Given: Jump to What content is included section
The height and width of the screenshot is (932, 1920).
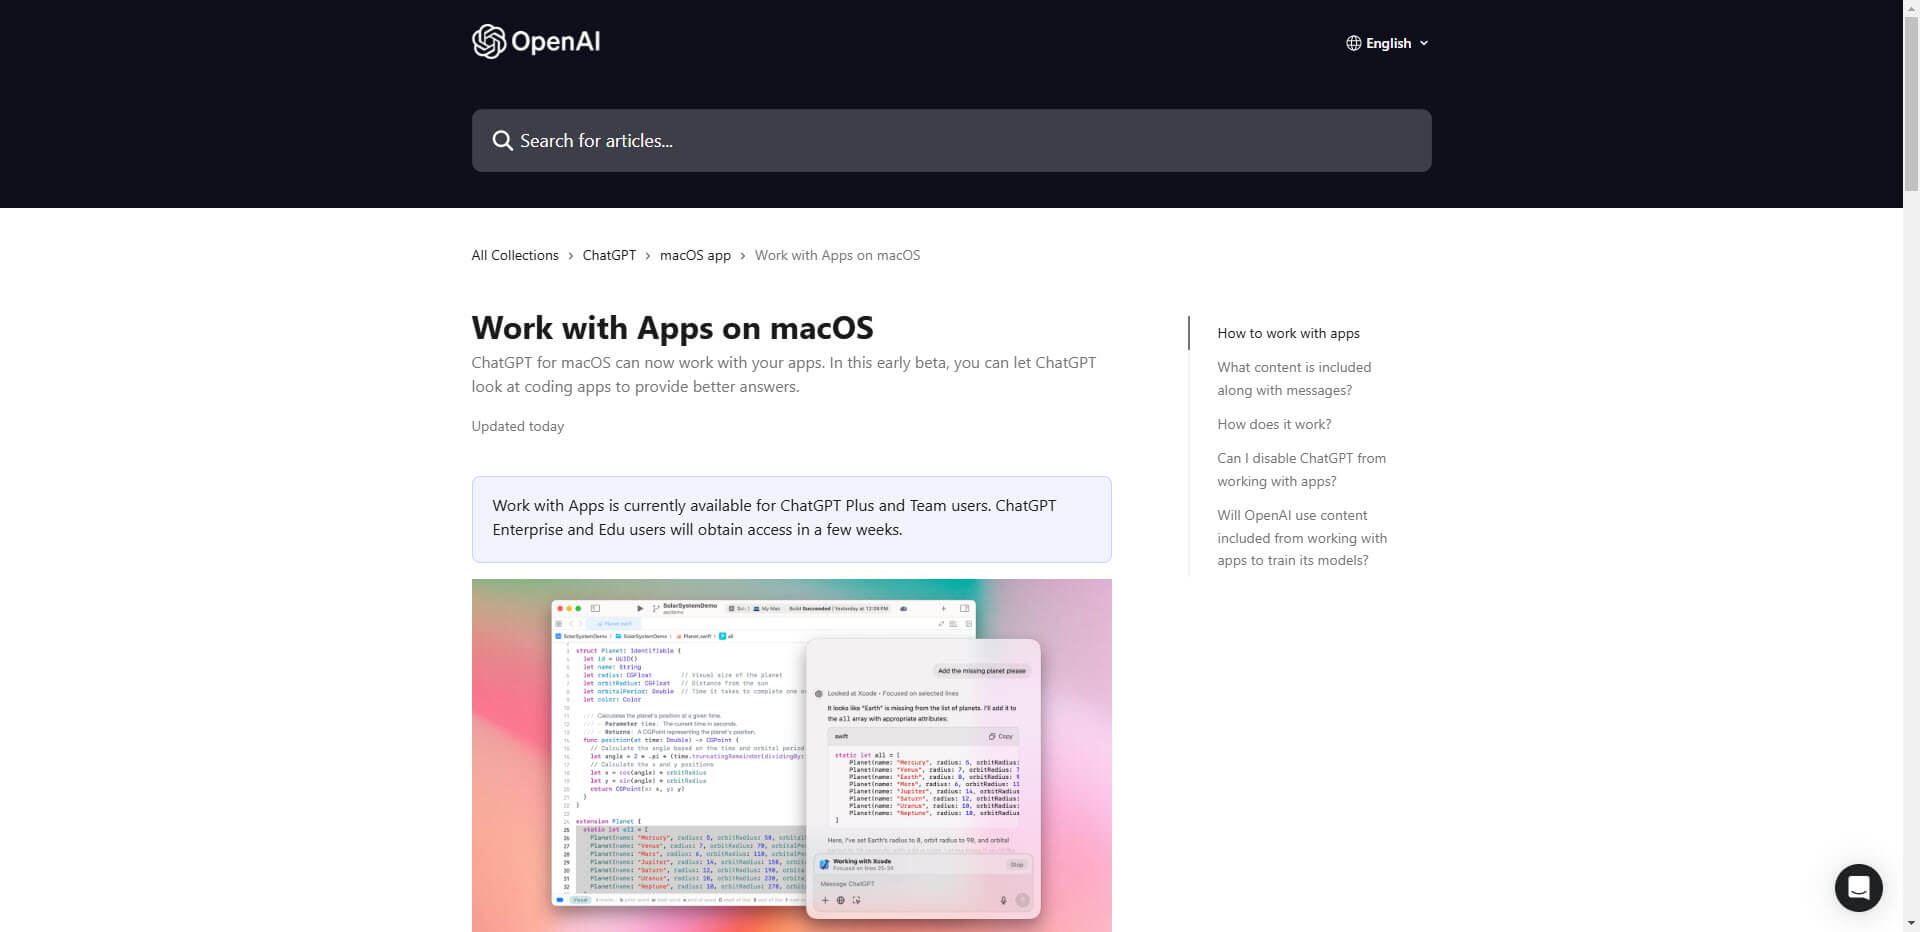Looking at the screenshot, I should pos(1294,379).
